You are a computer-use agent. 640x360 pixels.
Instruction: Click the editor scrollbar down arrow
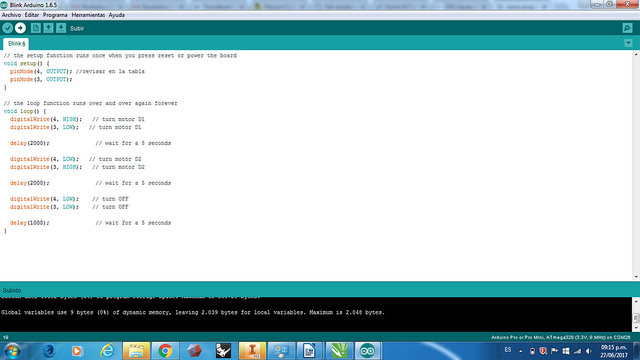coord(636,277)
